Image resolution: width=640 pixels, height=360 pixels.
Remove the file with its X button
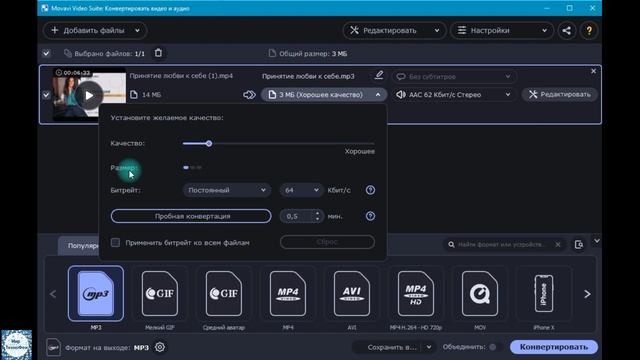[593, 71]
